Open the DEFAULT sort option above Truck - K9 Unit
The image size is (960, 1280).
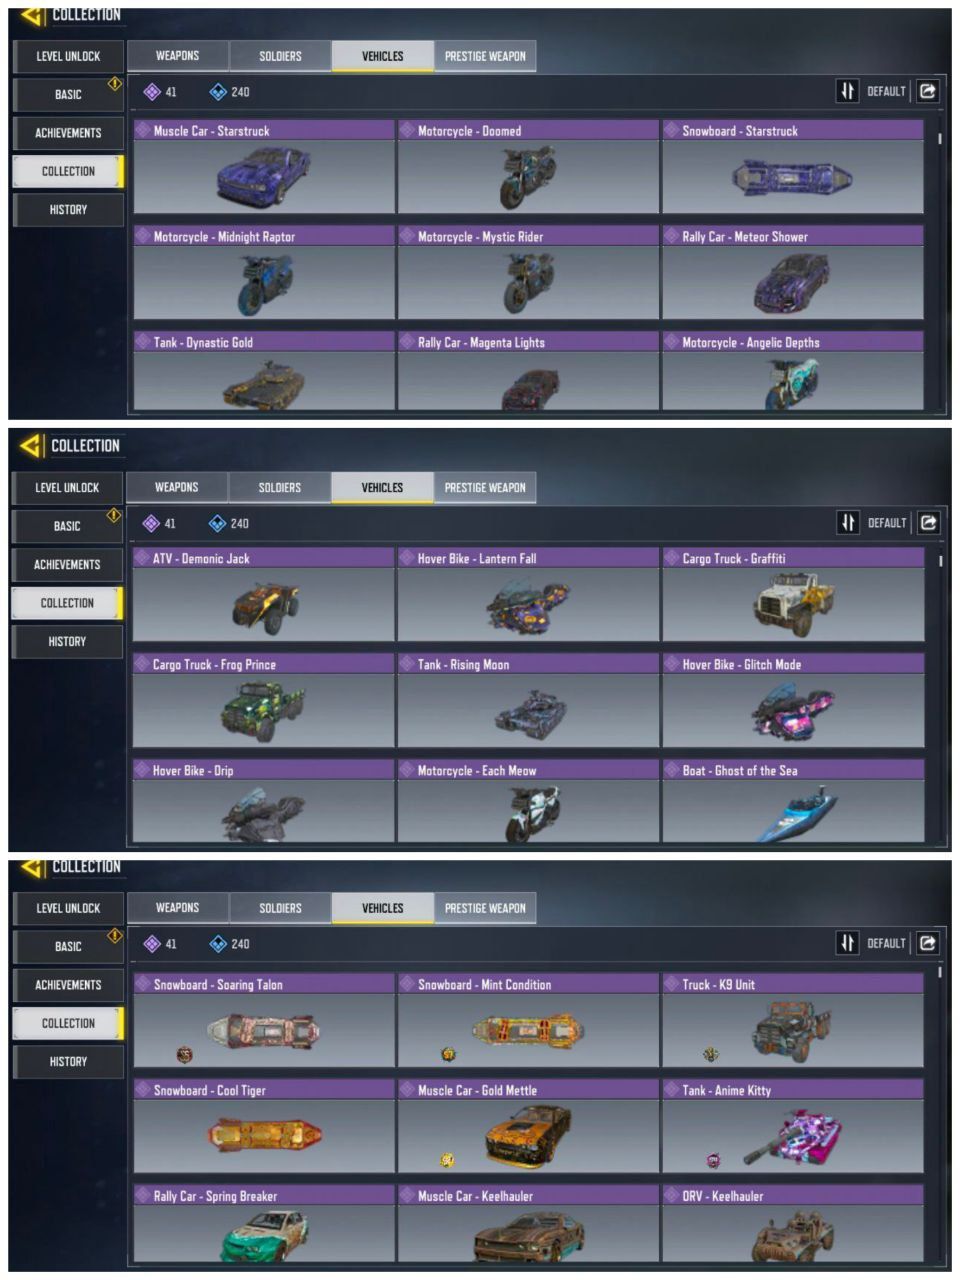click(885, 943)
